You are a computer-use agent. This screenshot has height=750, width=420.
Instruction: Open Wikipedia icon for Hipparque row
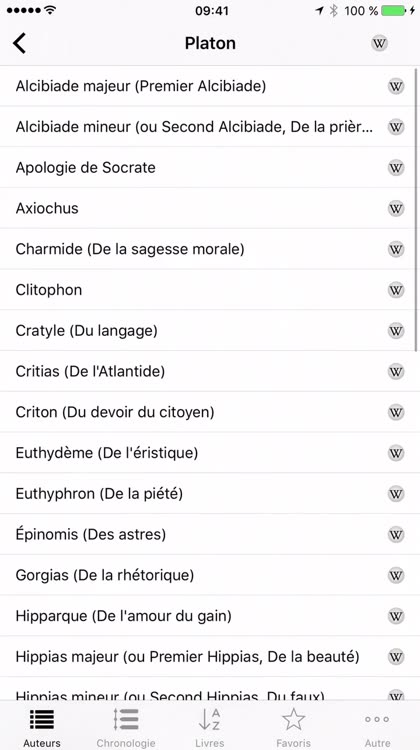(396, 615)
